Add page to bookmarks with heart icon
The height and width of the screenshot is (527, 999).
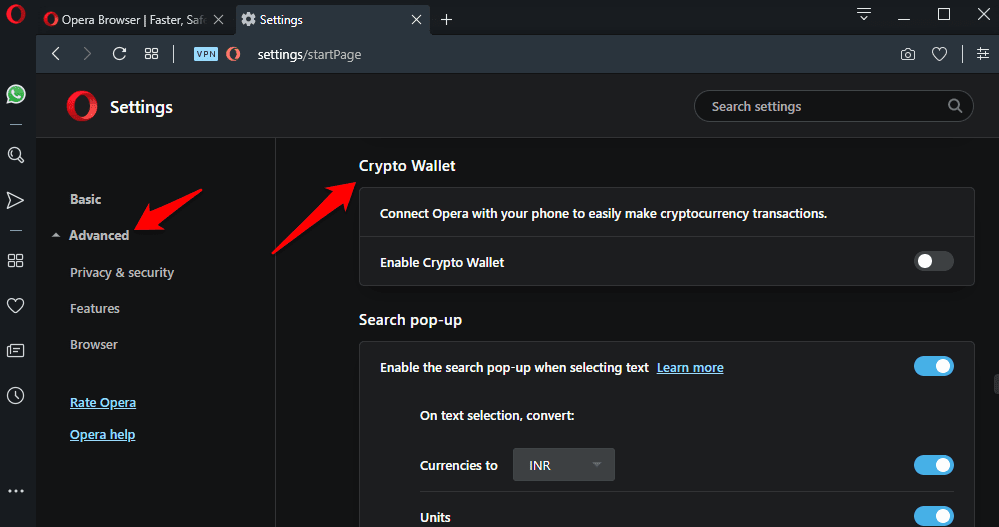click(939, 55)
